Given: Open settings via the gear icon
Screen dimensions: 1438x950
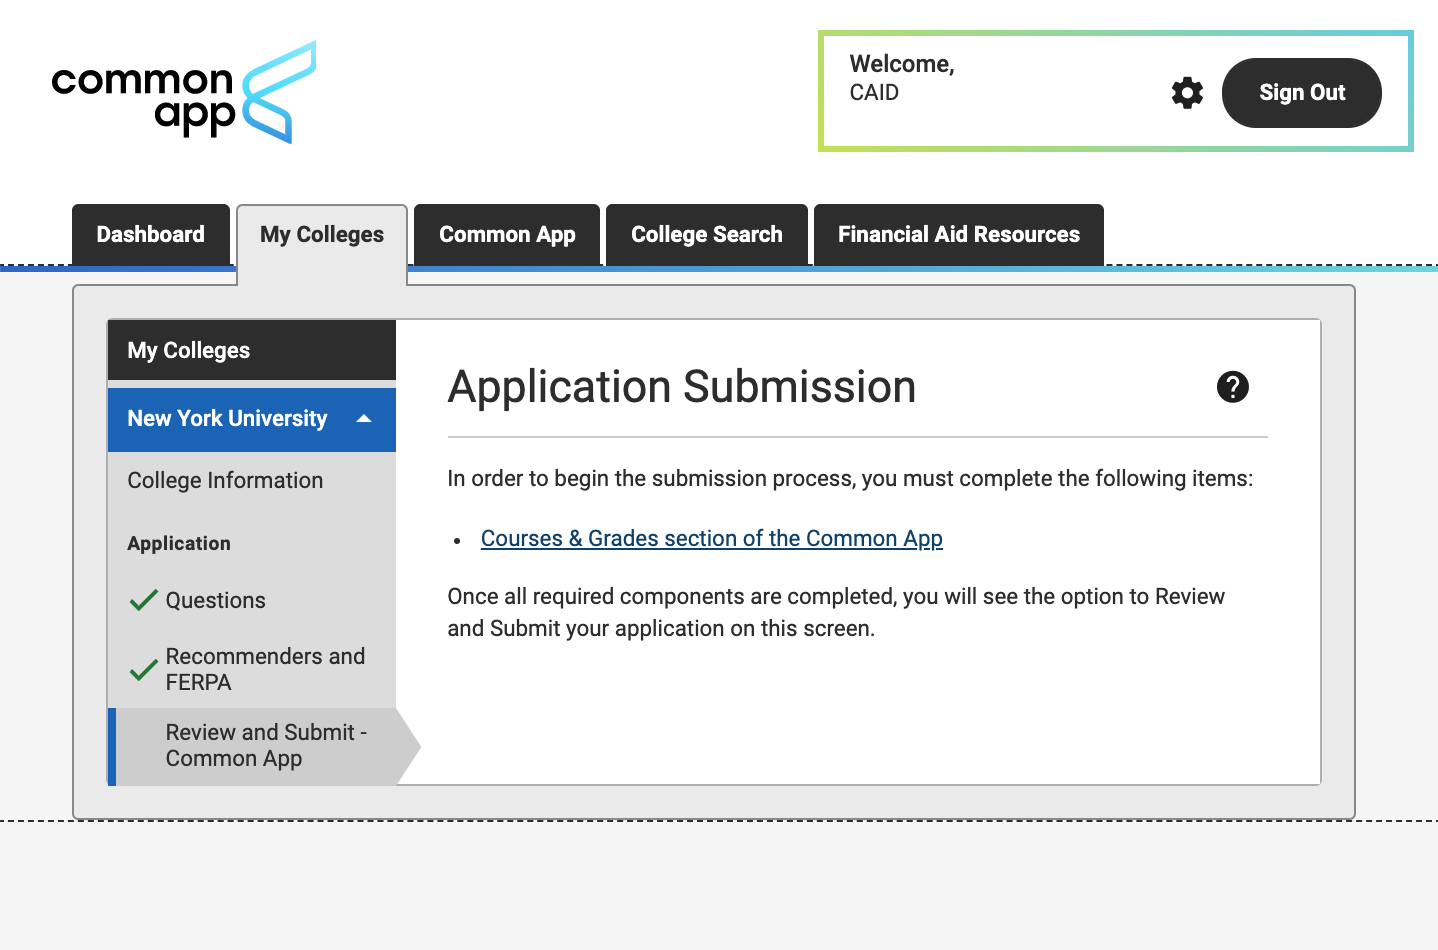Looking at the screenshot, I should 1187,92.
